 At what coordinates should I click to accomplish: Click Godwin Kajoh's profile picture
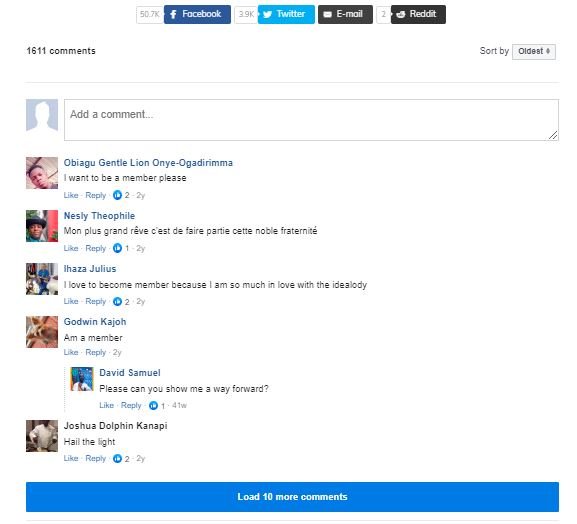42,332
